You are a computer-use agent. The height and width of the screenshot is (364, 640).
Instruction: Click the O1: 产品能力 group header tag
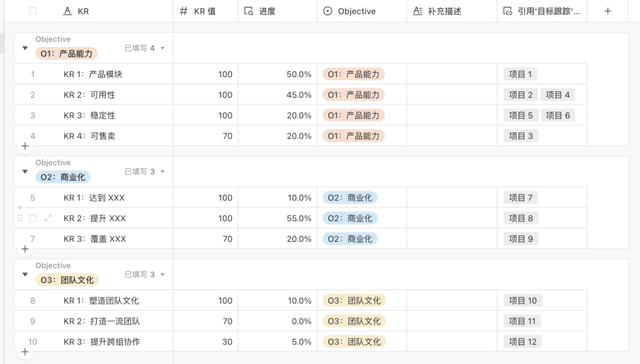click(66, 53)
